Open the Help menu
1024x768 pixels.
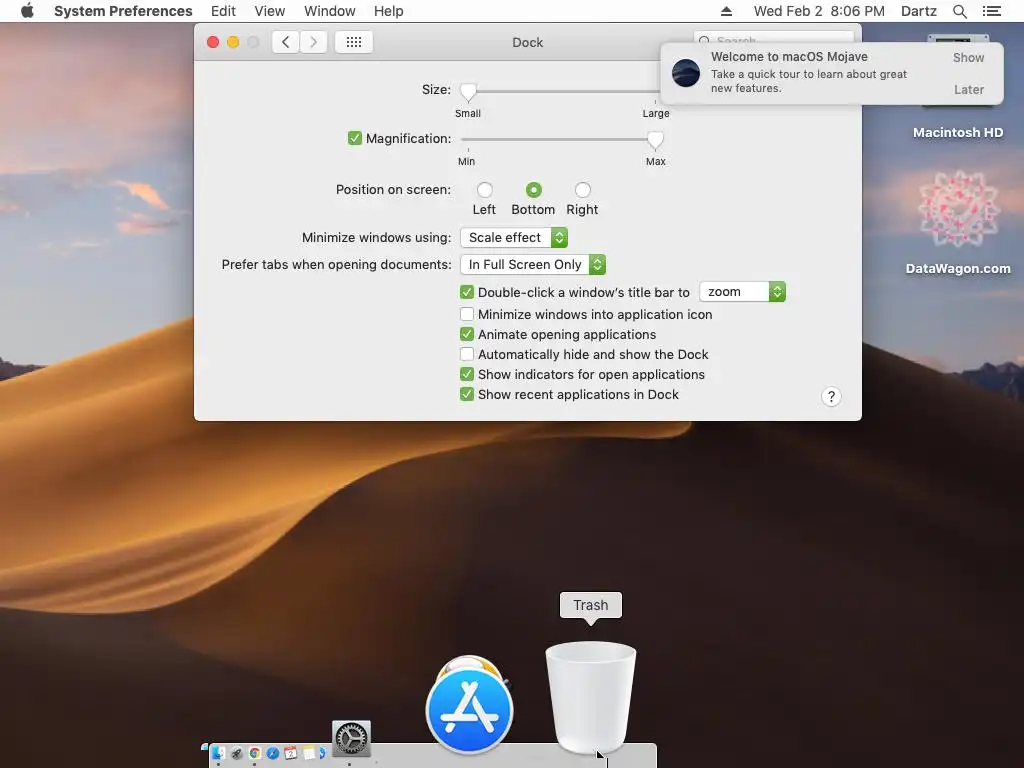389,11
